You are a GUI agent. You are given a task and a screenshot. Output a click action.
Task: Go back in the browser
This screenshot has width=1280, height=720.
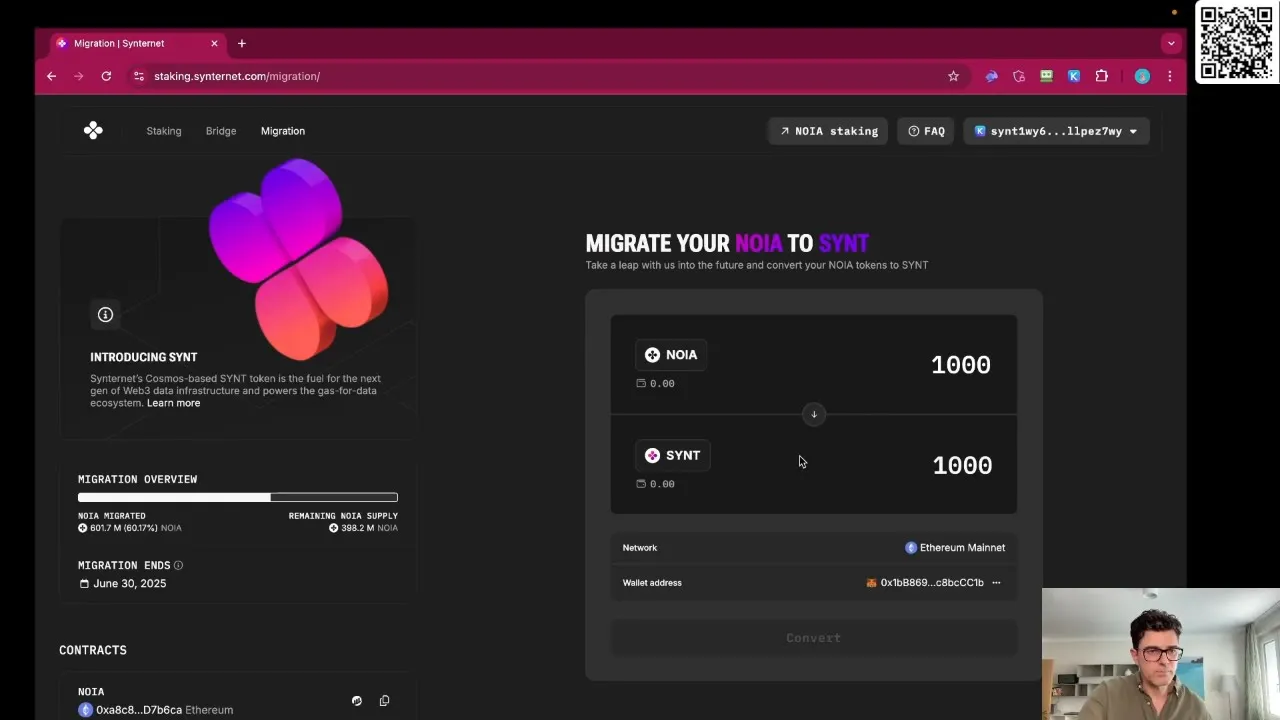(x=52, y=76)
